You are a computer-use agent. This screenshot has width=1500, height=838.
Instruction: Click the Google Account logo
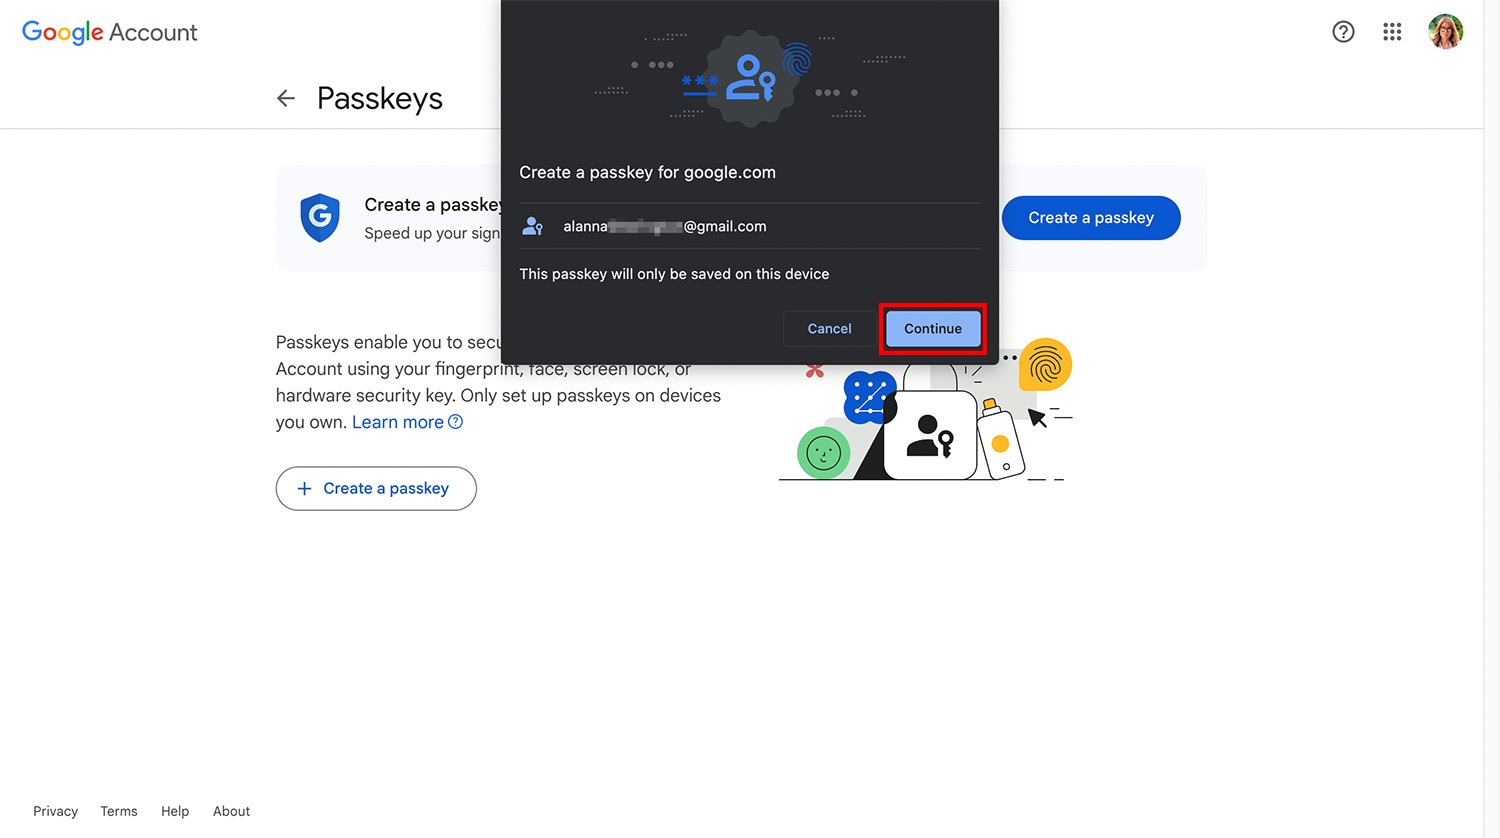pyautogui.click(x=110, y=32)
